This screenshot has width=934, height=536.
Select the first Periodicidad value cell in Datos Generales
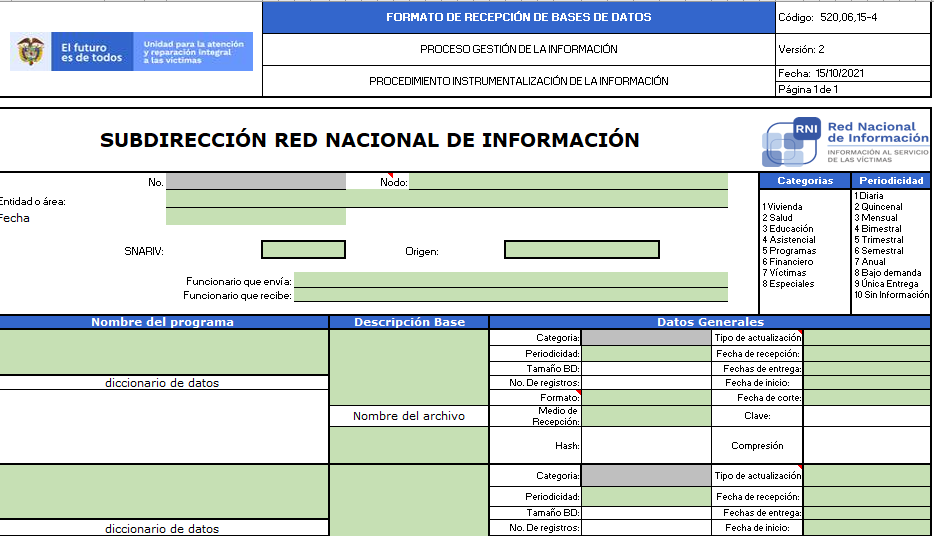point(646,354)
